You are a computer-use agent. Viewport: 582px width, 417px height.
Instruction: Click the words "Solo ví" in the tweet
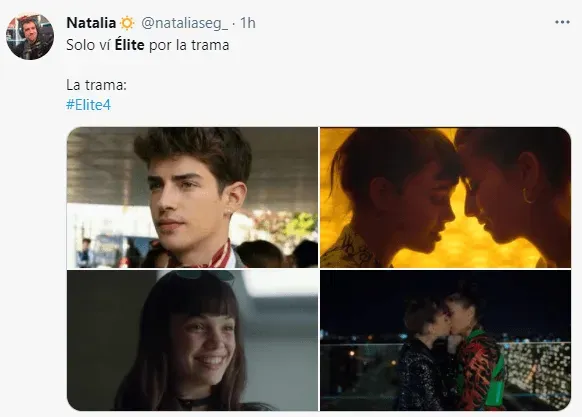pos(89,45)
